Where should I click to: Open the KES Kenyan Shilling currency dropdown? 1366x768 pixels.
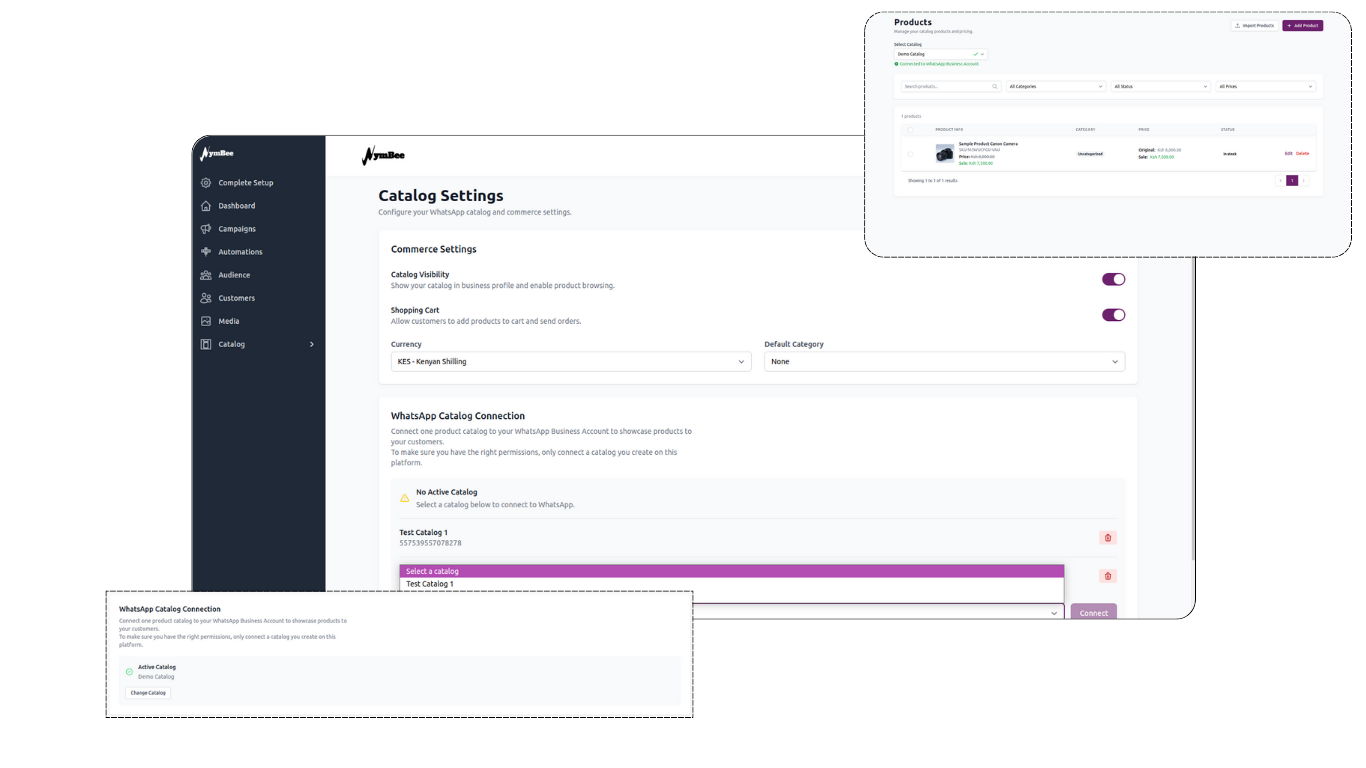tap(570, 361)
